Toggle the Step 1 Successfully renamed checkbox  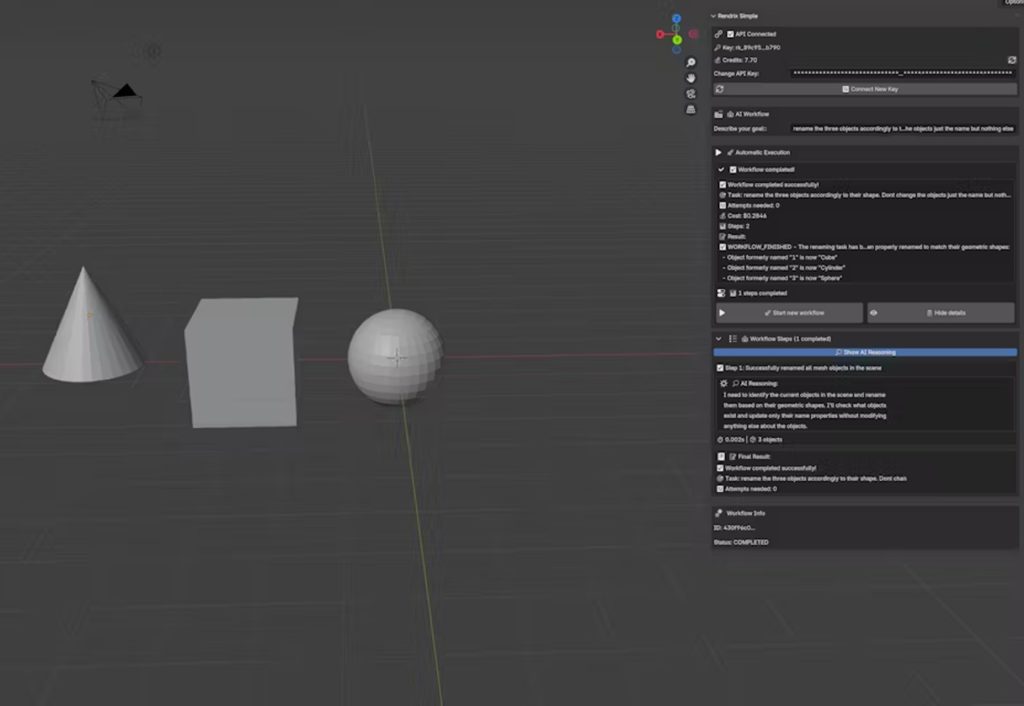[x=720, y=368]
